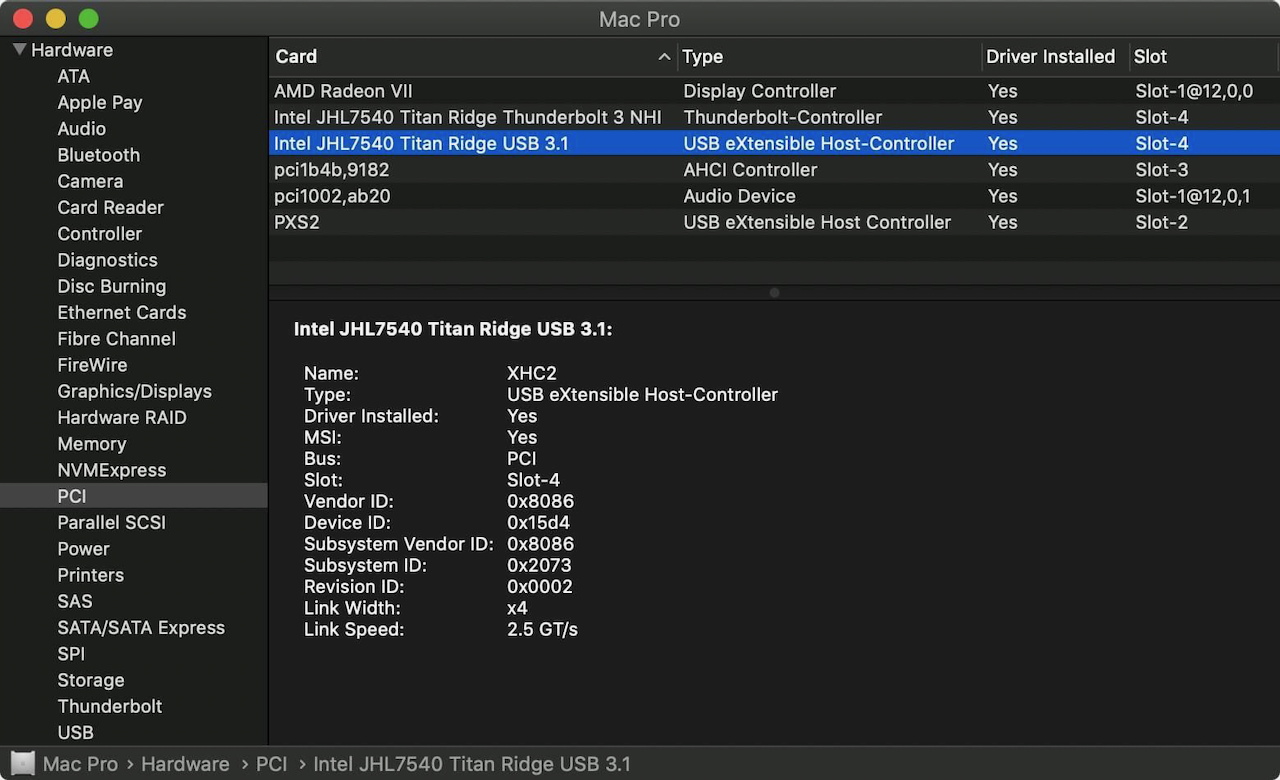Collapse the Hardware disclosure triangle
This screenshot has height=780, width=1280.
pos(19,50)
